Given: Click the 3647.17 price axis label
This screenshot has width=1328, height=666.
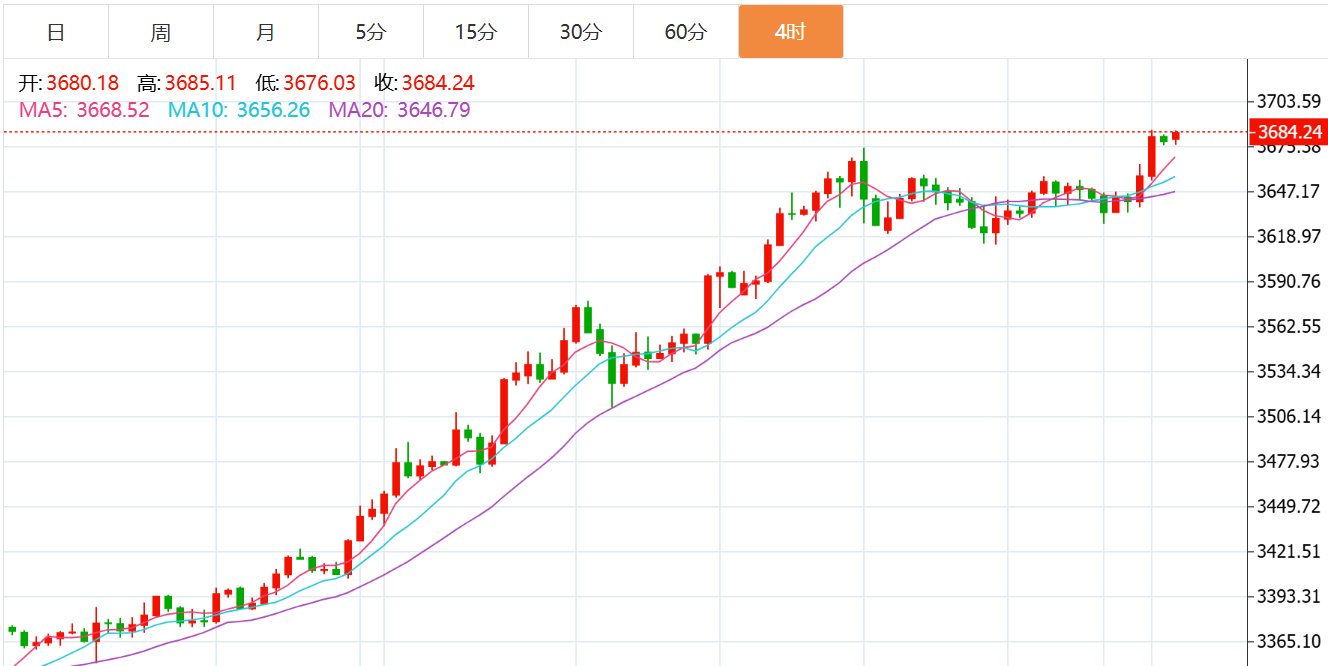Looking at the screenshot, I should point(1289,191).
